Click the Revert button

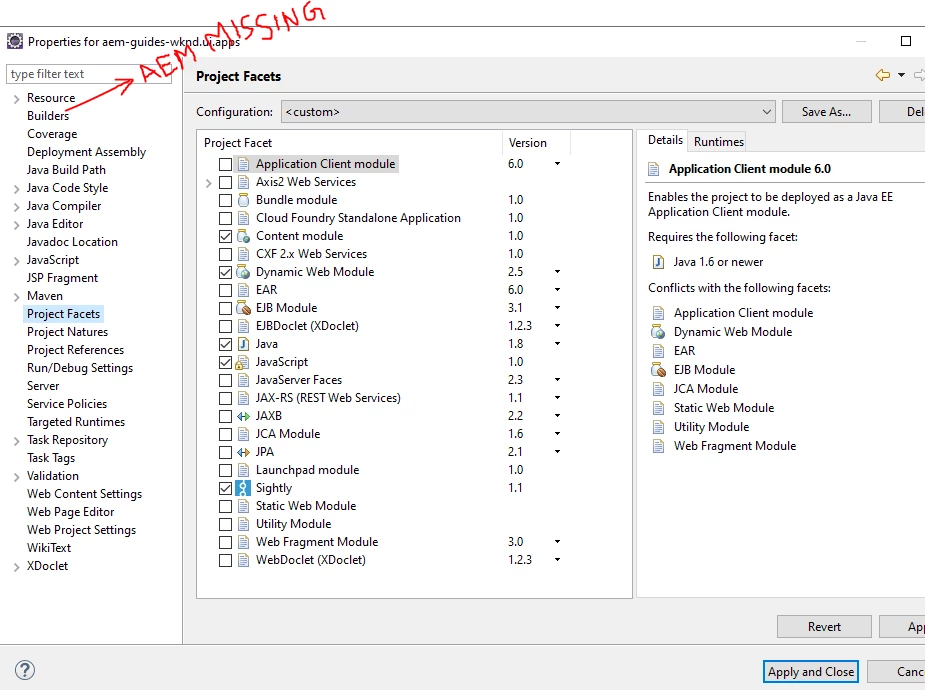824,627
